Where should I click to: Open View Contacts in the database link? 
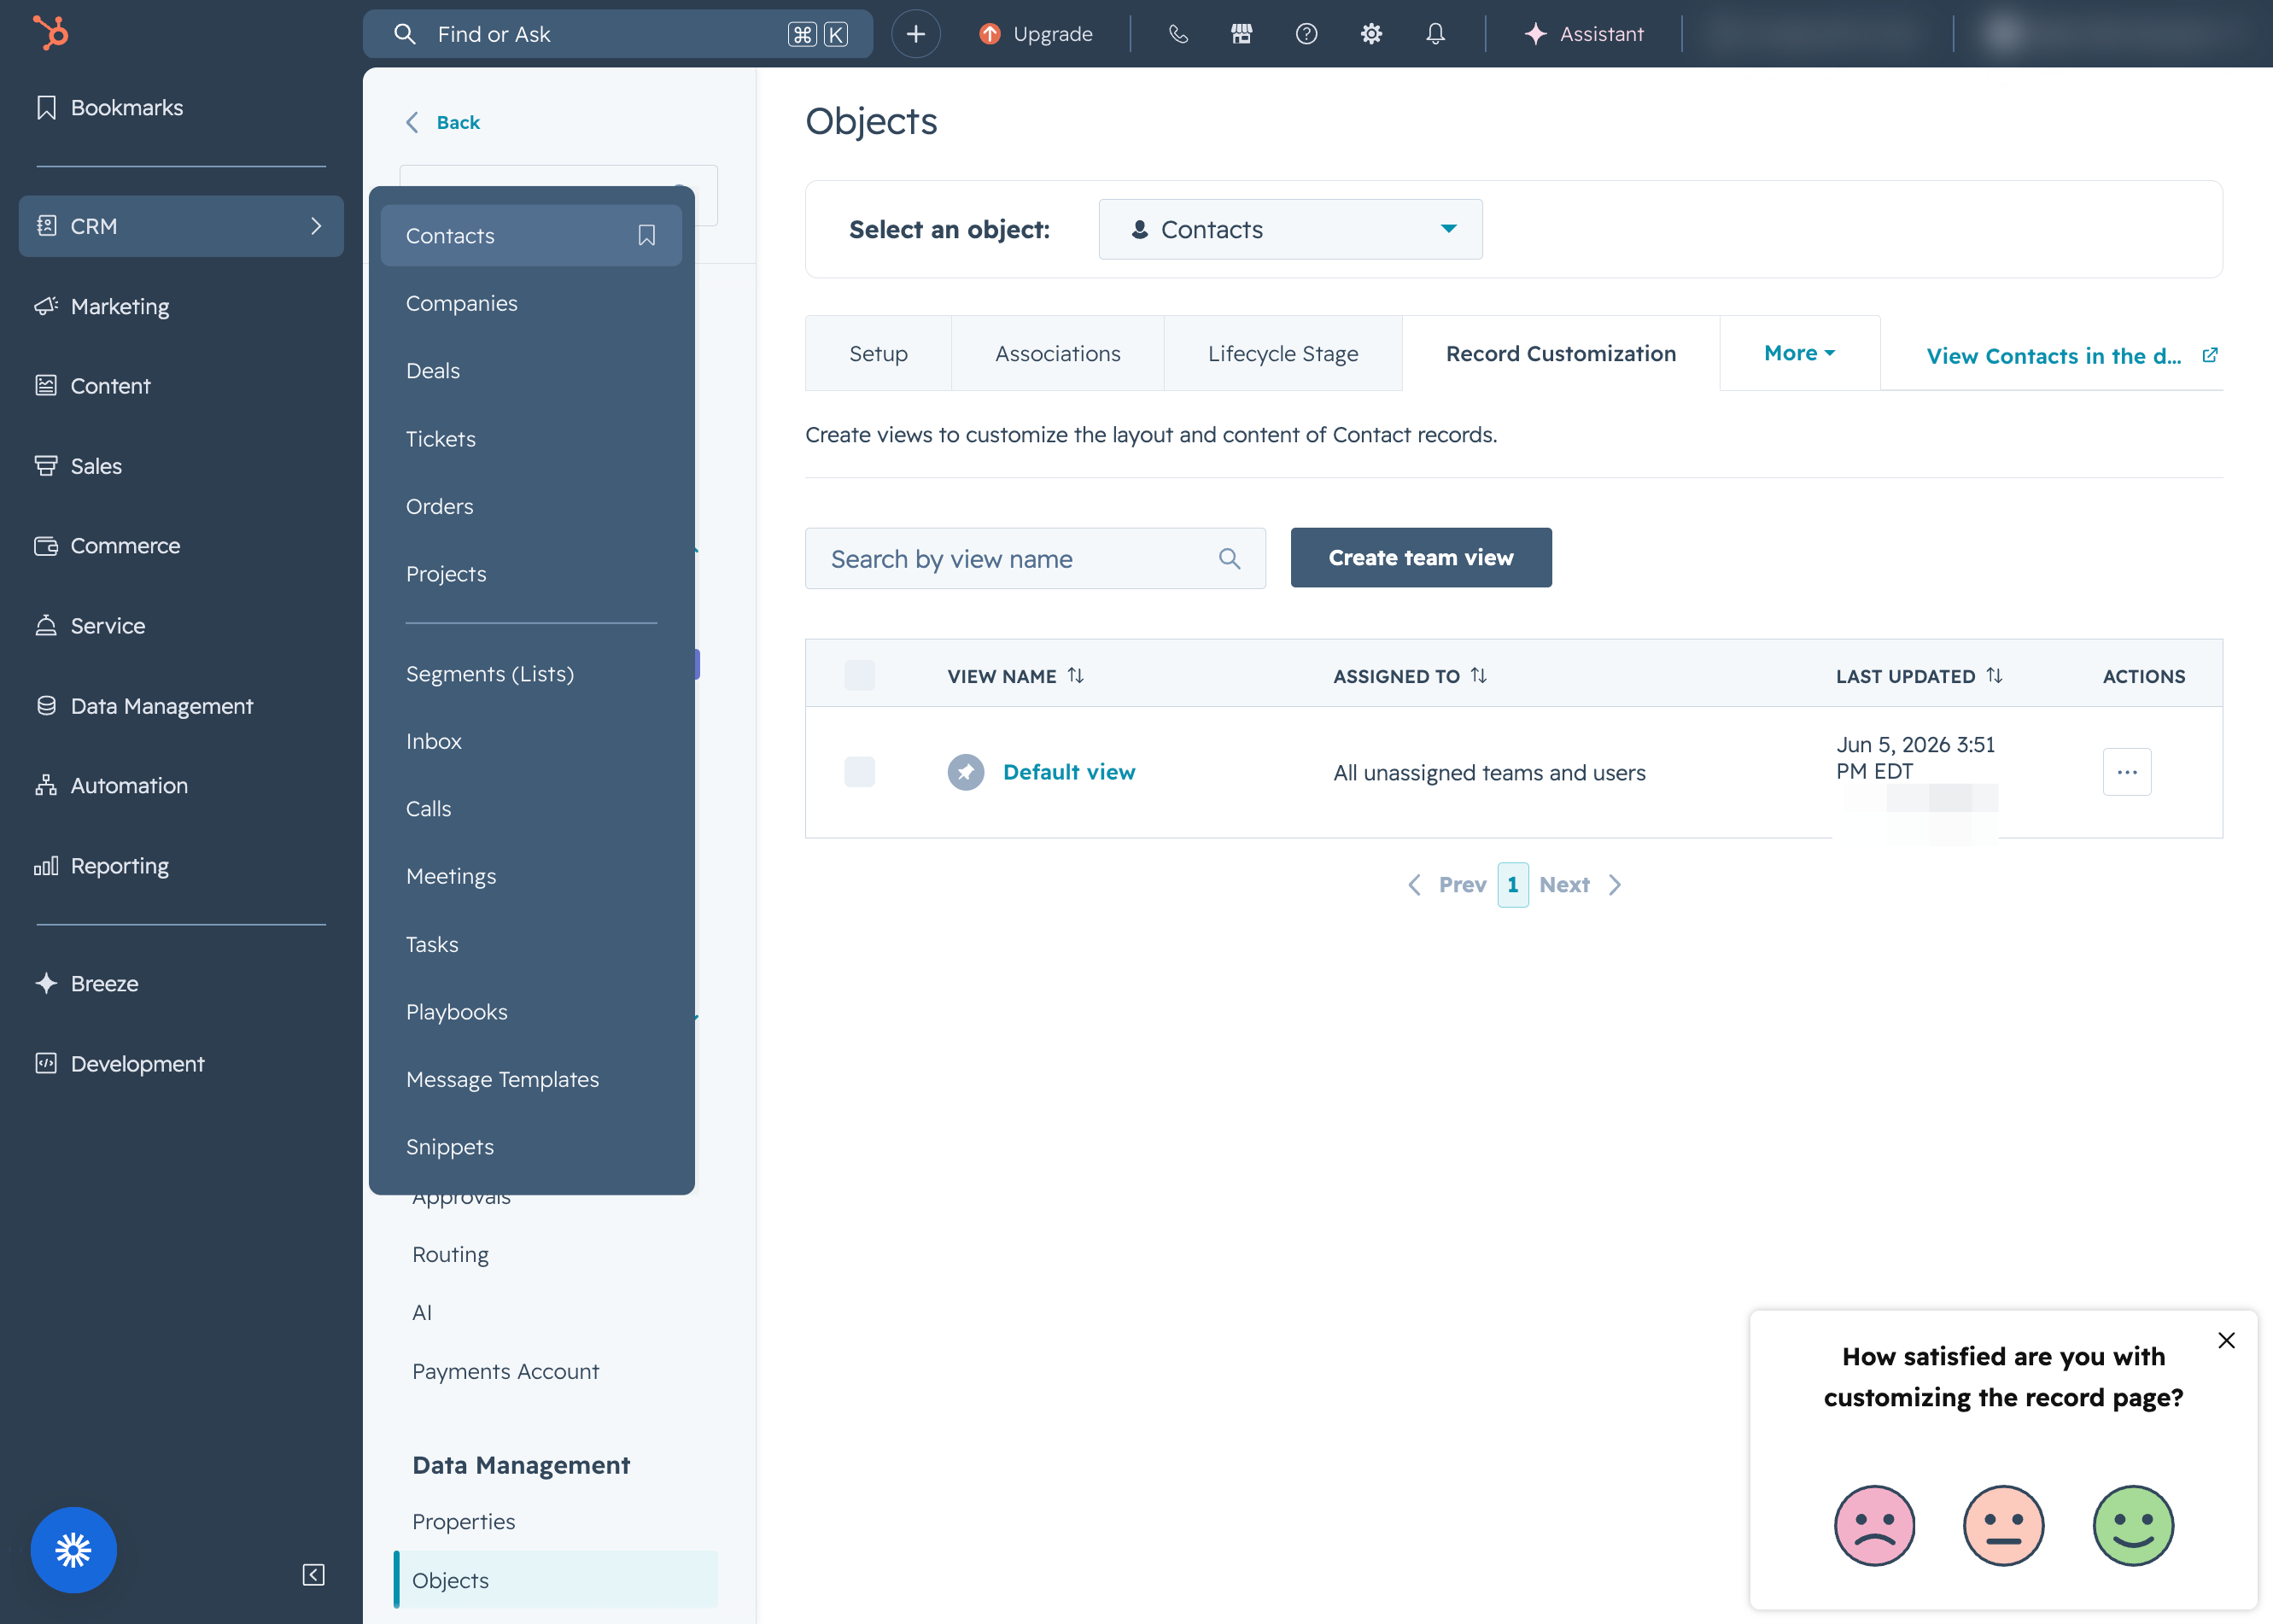(2072, 356)
